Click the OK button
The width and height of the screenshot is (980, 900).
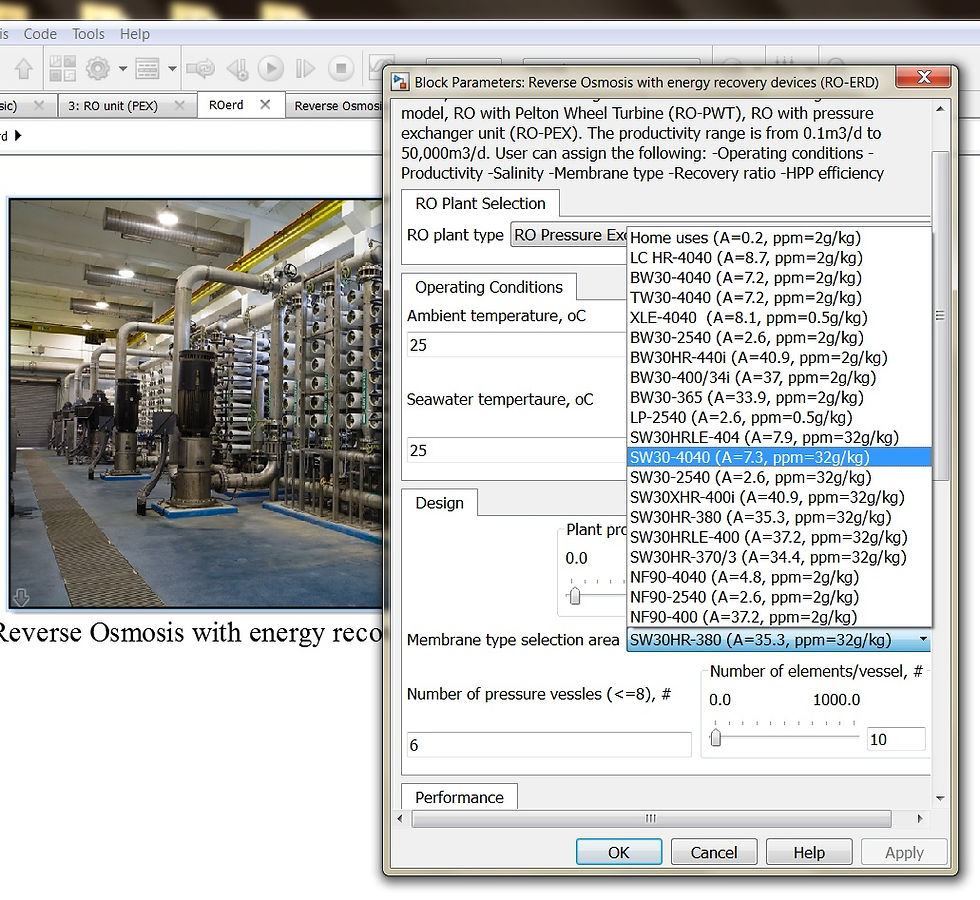(618, 852)
